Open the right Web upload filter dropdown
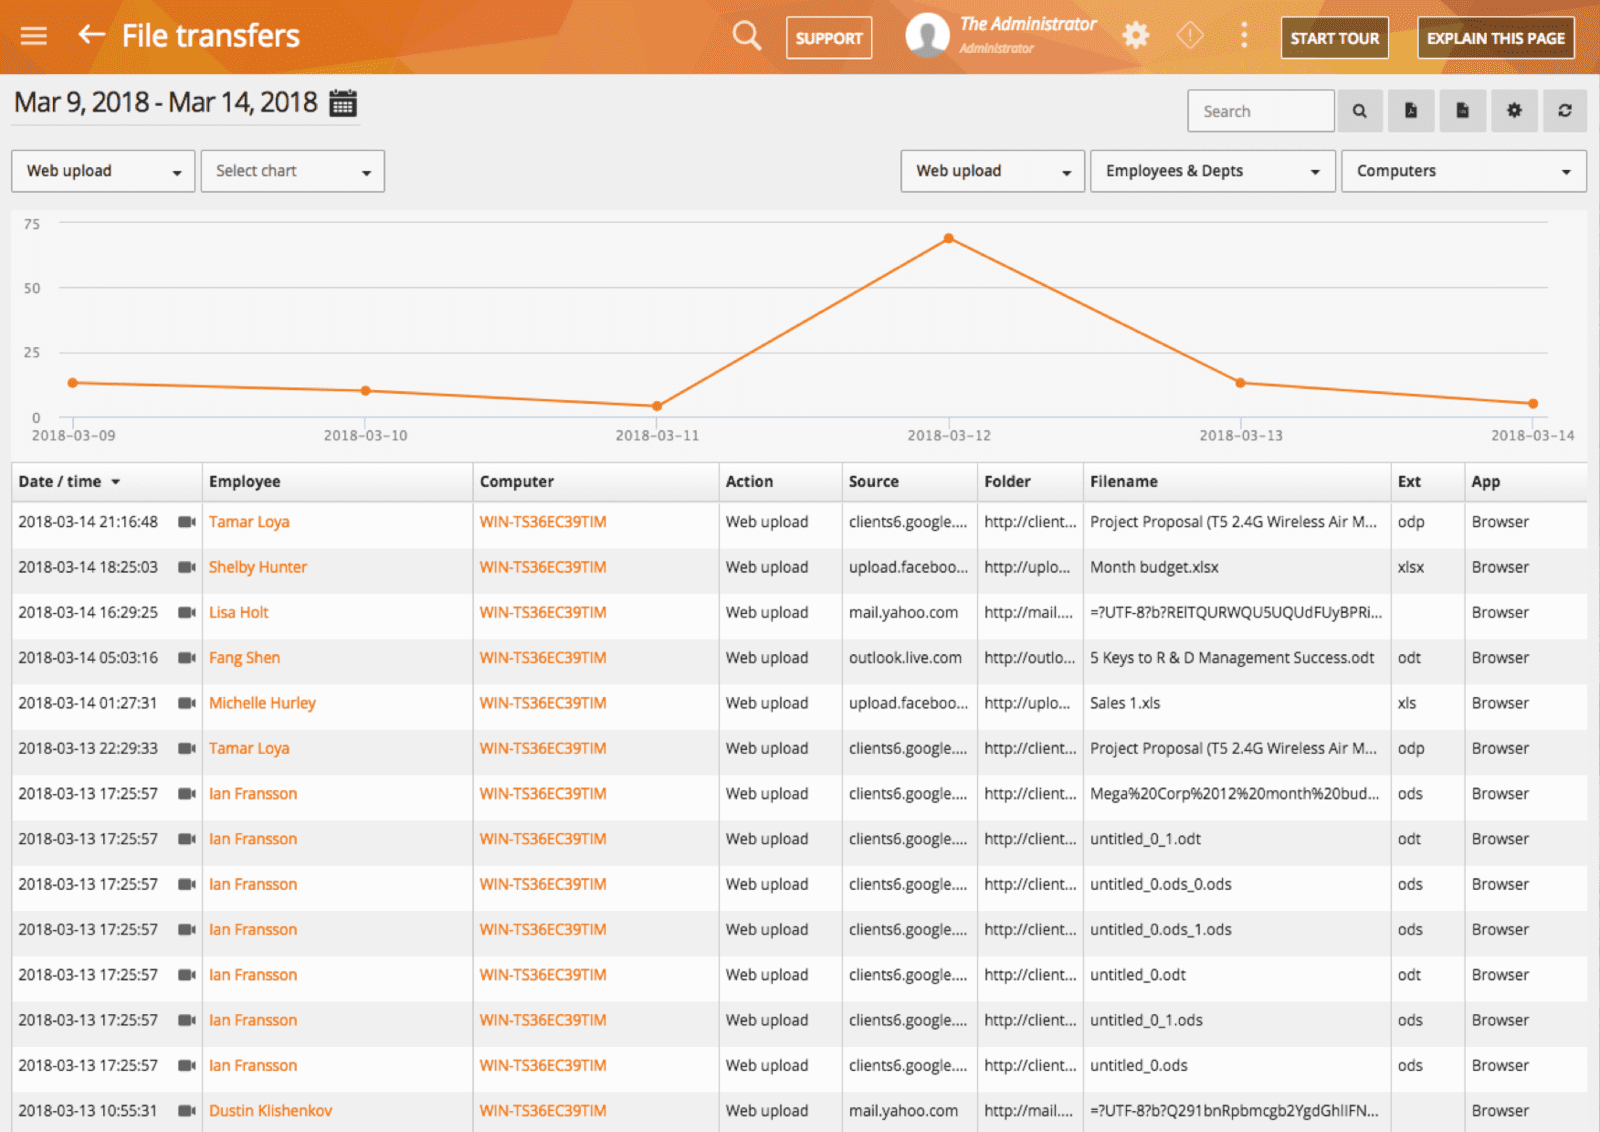The width and height of the screenshot is (1600, 1132). point(992,171)
